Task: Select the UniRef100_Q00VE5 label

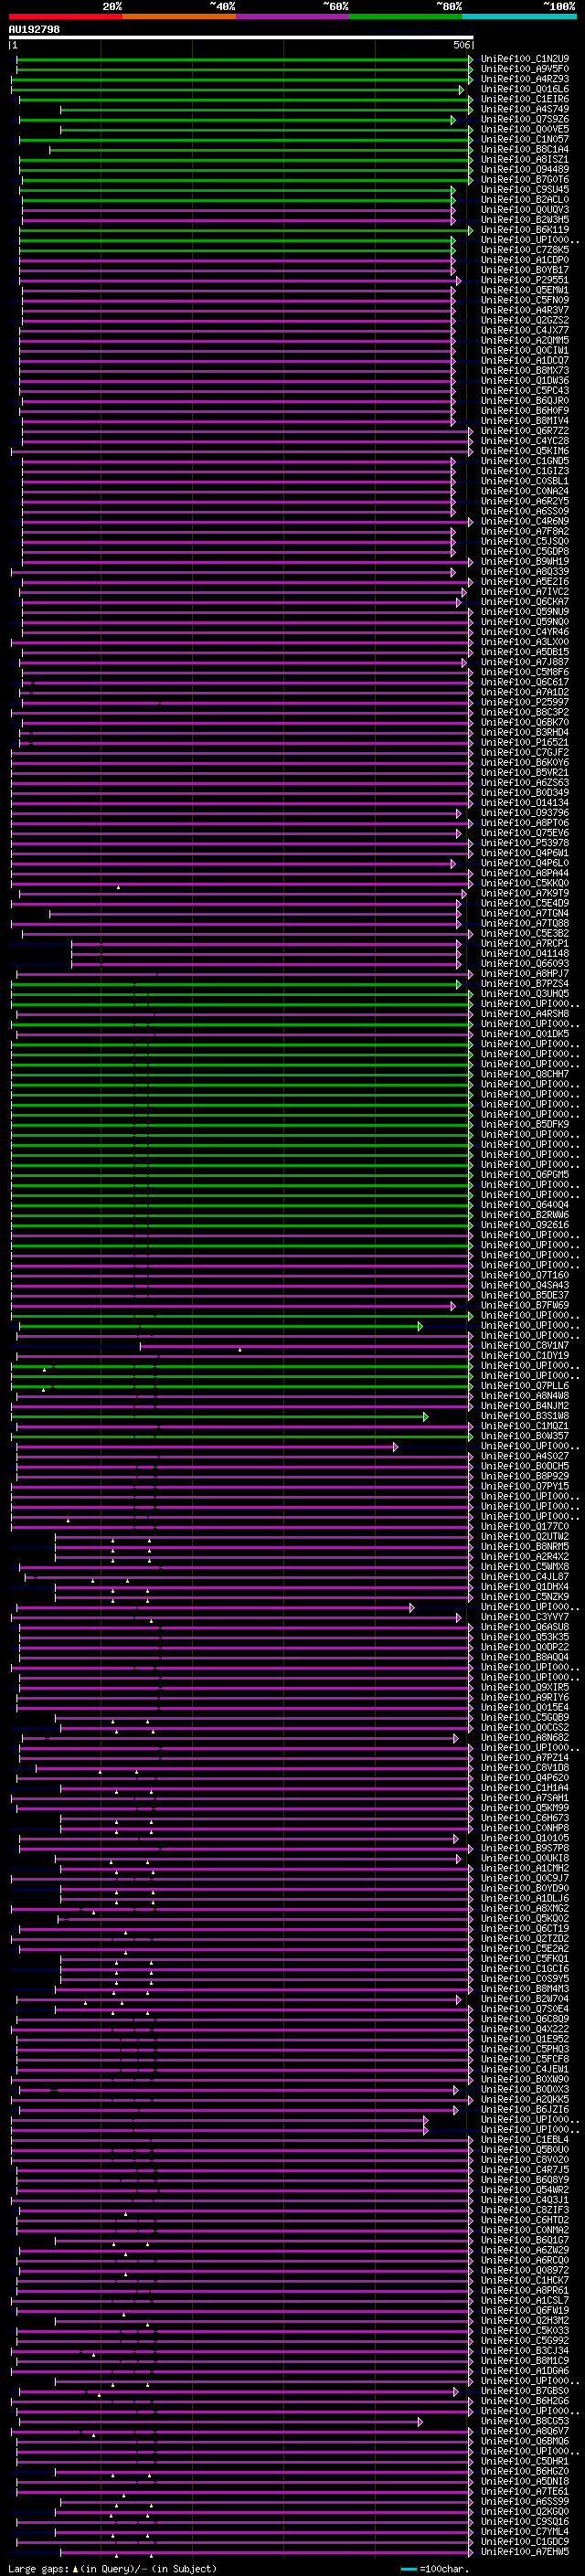Action: pyautogui.click(x=525, y=129)
